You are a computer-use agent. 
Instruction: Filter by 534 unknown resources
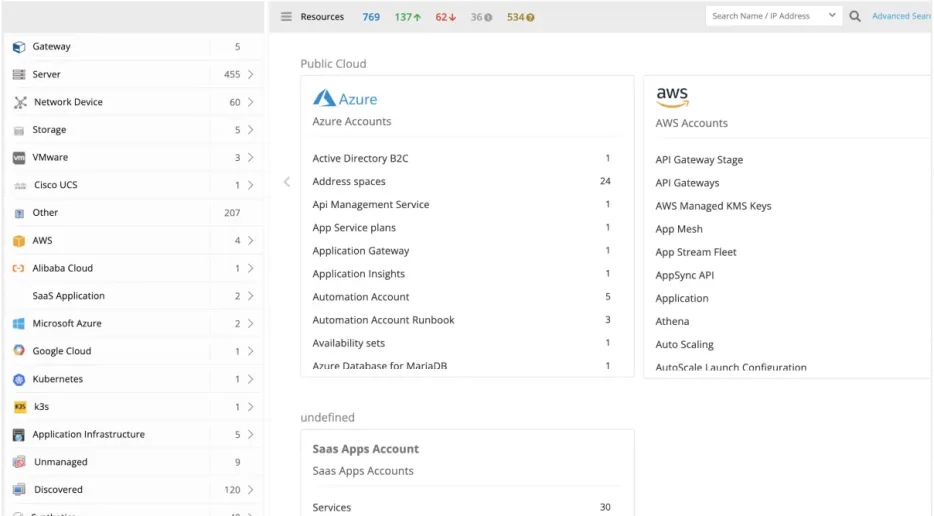pos(521,17)
